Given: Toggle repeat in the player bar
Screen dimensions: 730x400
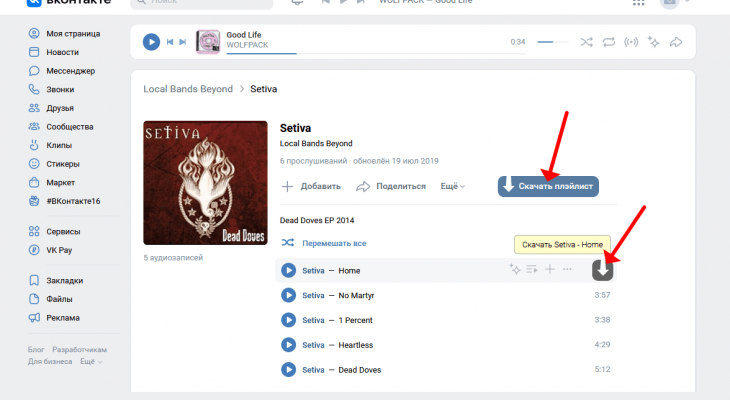Looking at the screenshot, I should [608, 42].
